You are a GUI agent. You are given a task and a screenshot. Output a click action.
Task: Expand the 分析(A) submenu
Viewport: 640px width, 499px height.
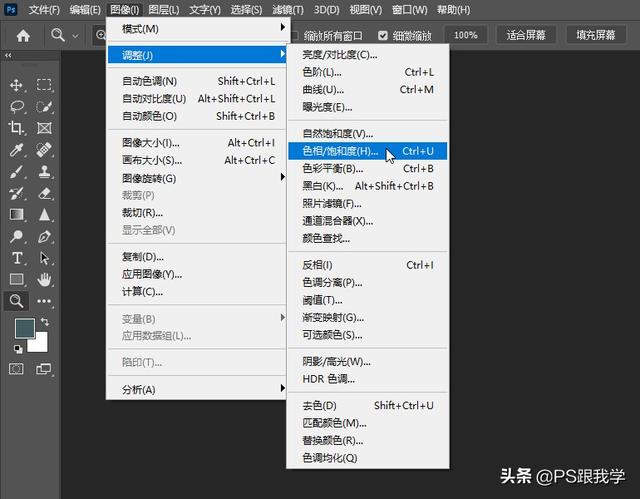tap(197, 389)
